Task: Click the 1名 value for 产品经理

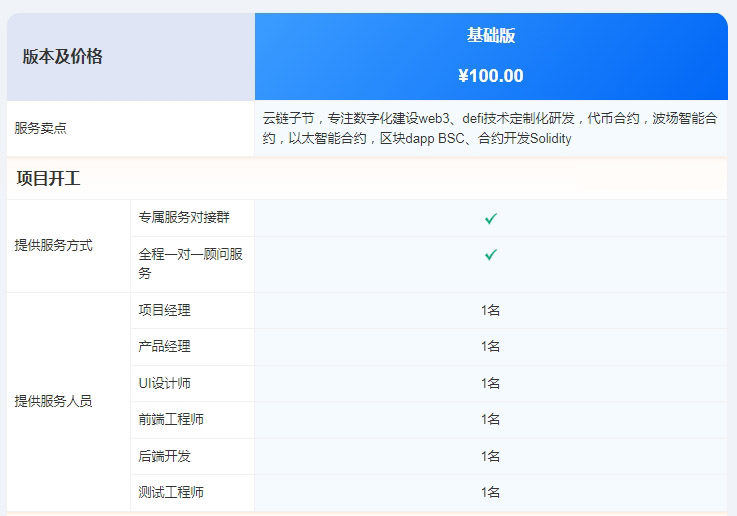Action: 490,347
